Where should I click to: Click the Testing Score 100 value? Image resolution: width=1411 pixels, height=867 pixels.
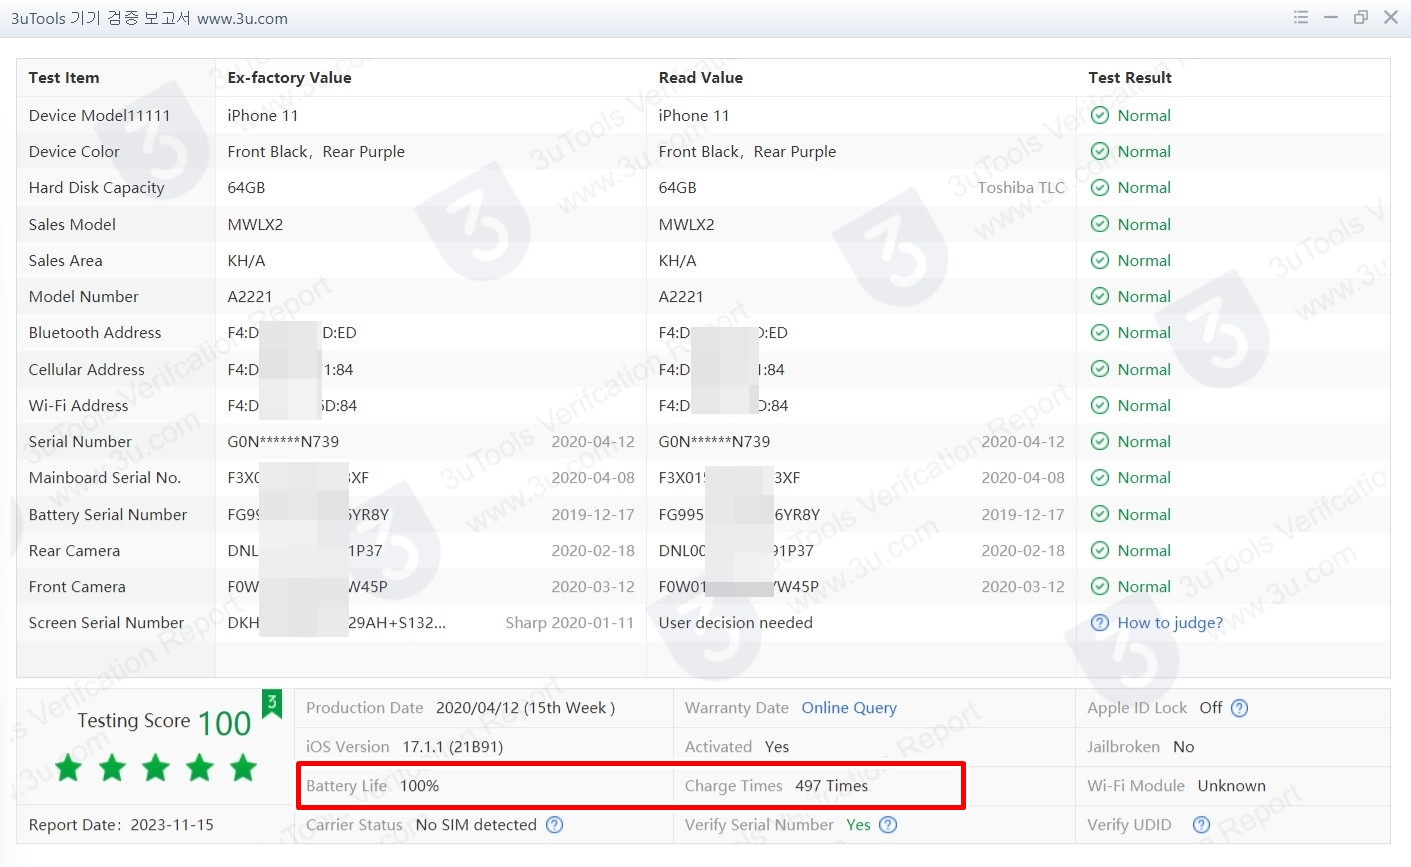[225, 723]
